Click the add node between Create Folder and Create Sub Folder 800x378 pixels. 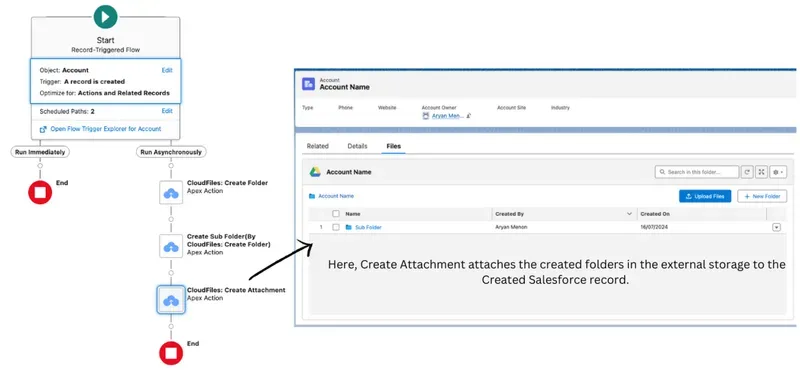(171, 220)
